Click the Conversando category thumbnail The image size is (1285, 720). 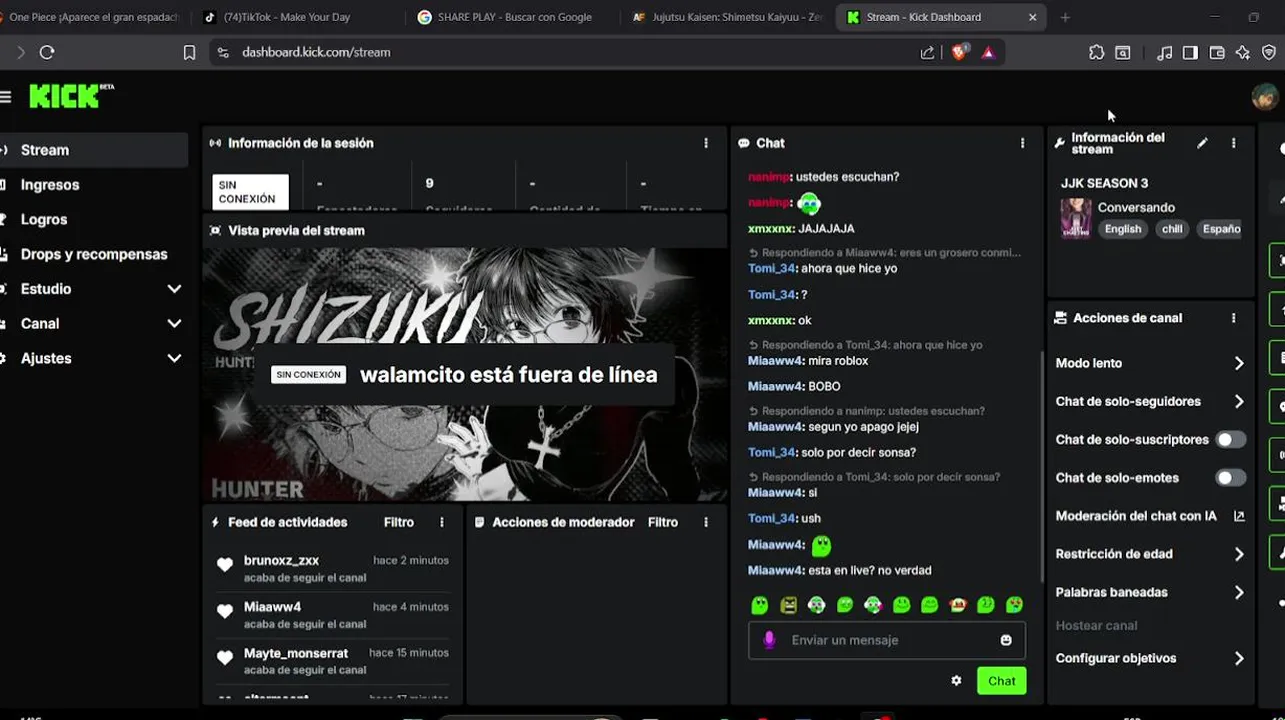pyautogui.click(x=1076, y=217)
